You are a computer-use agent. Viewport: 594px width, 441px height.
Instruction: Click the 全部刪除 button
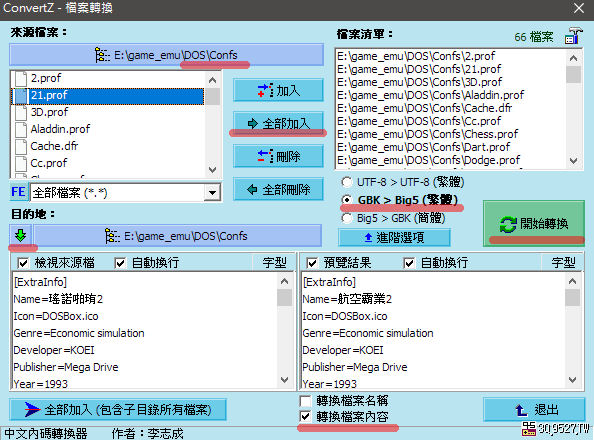278,189
